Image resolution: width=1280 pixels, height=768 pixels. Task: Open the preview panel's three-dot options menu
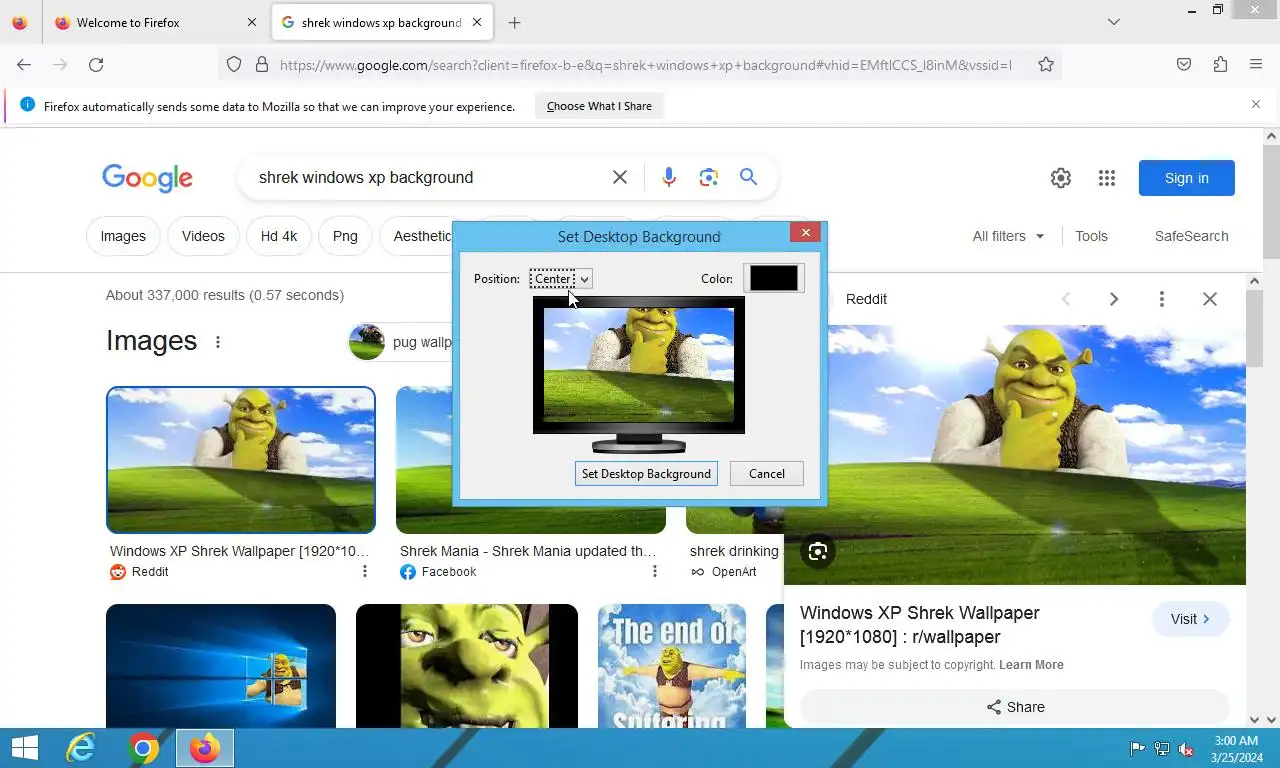1161,299
